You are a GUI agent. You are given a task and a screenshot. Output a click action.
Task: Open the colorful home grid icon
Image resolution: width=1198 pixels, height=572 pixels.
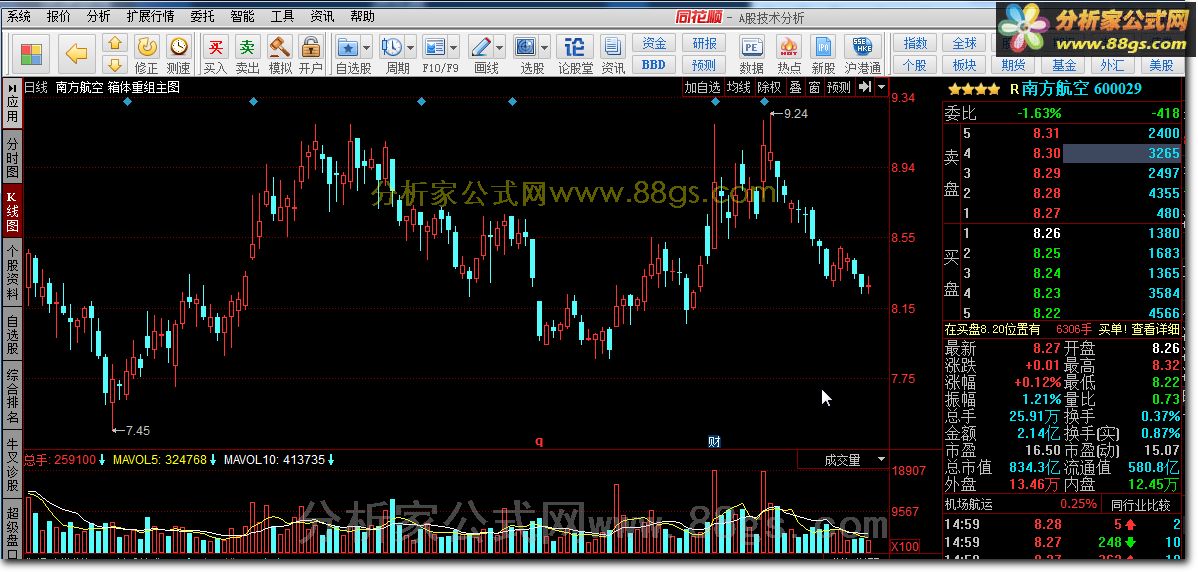31,55
